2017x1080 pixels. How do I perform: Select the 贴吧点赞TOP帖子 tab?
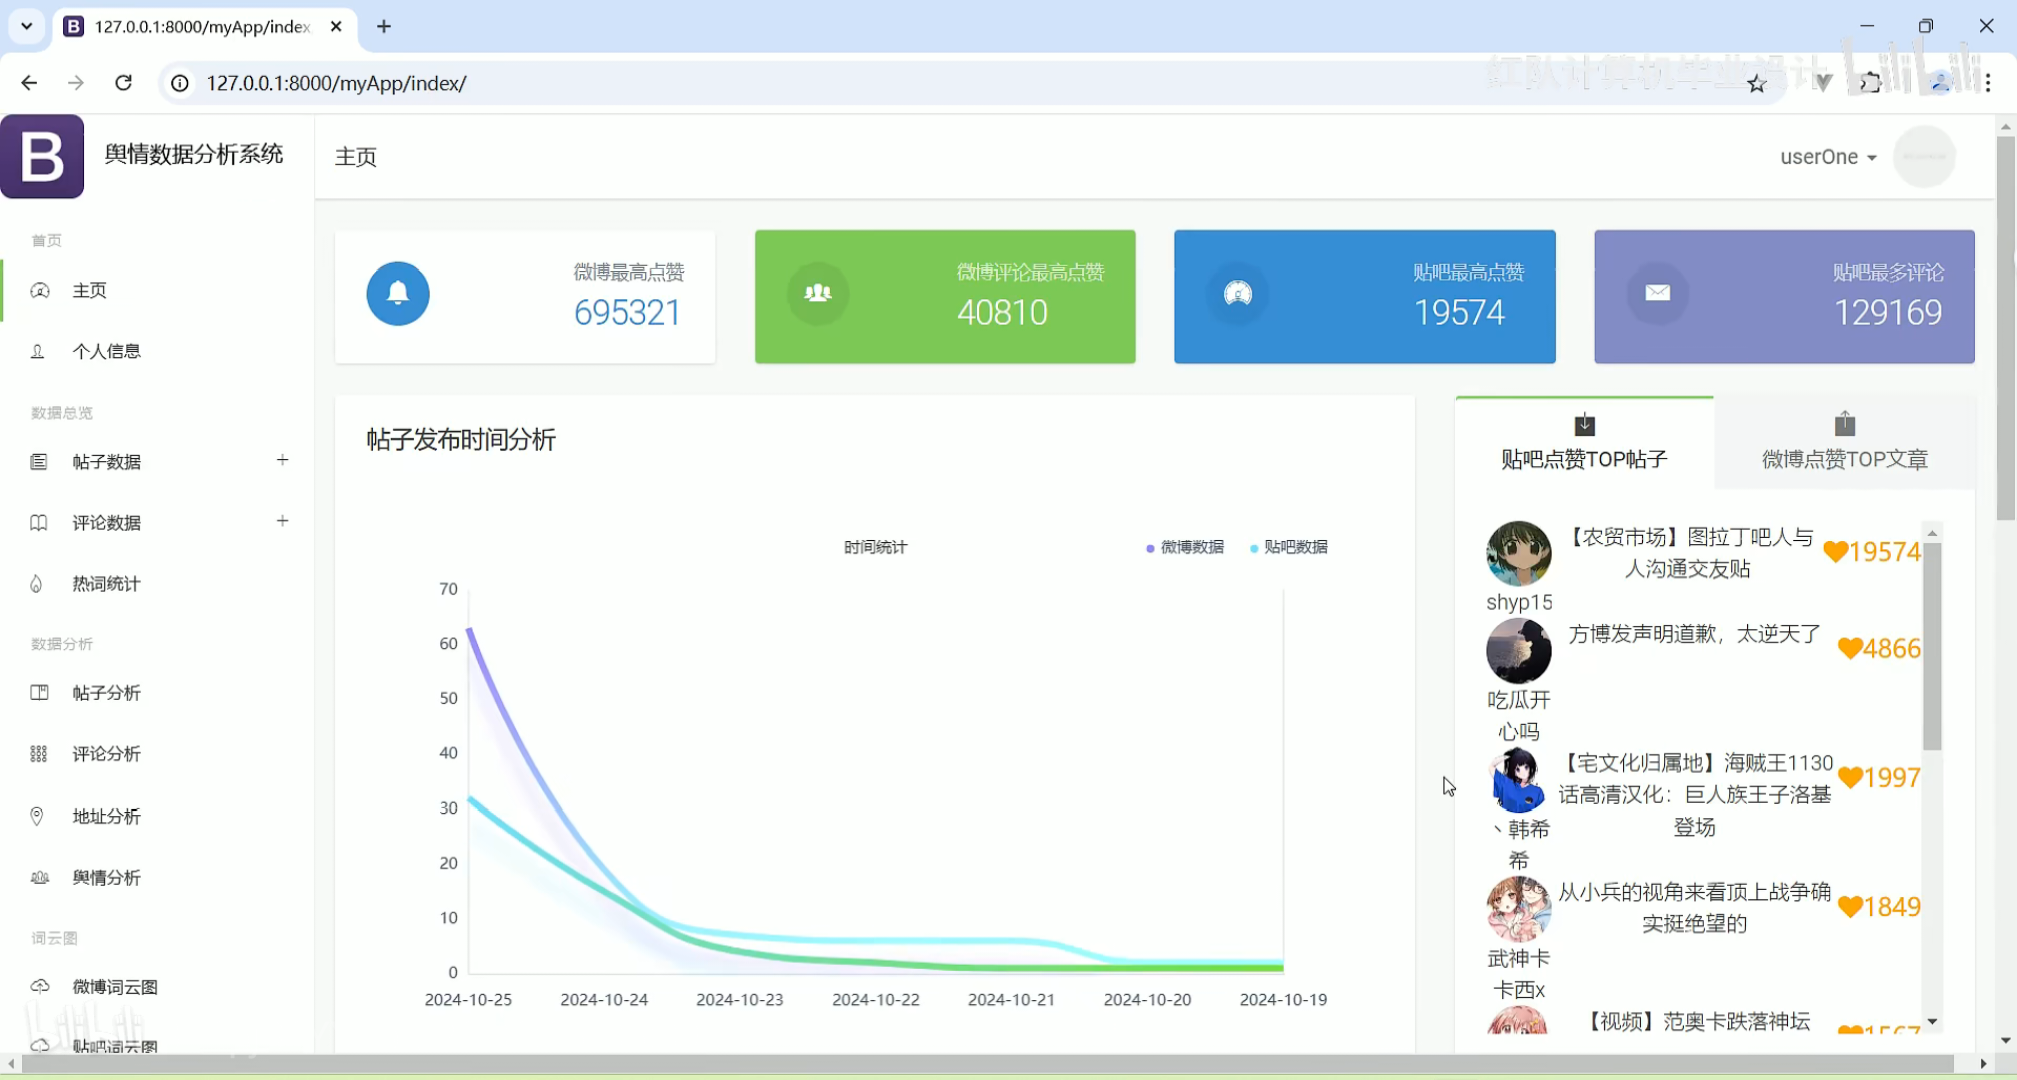point(1584,443)
